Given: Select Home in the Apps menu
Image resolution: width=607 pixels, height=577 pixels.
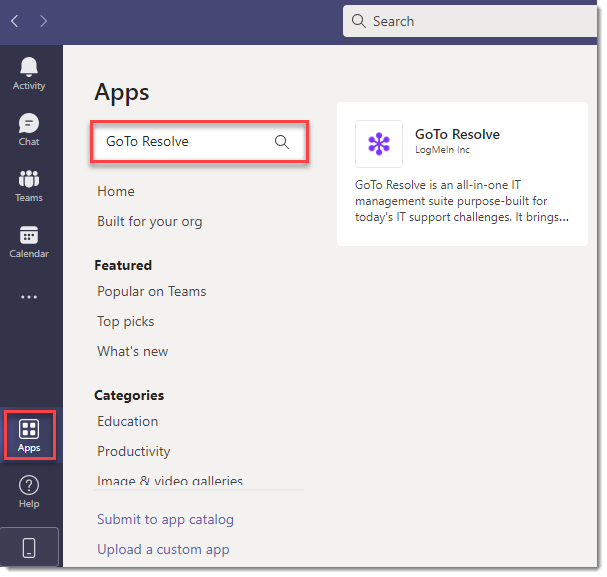Looking at the screenshot, I should pyautogui.click(x=116, y=191).
